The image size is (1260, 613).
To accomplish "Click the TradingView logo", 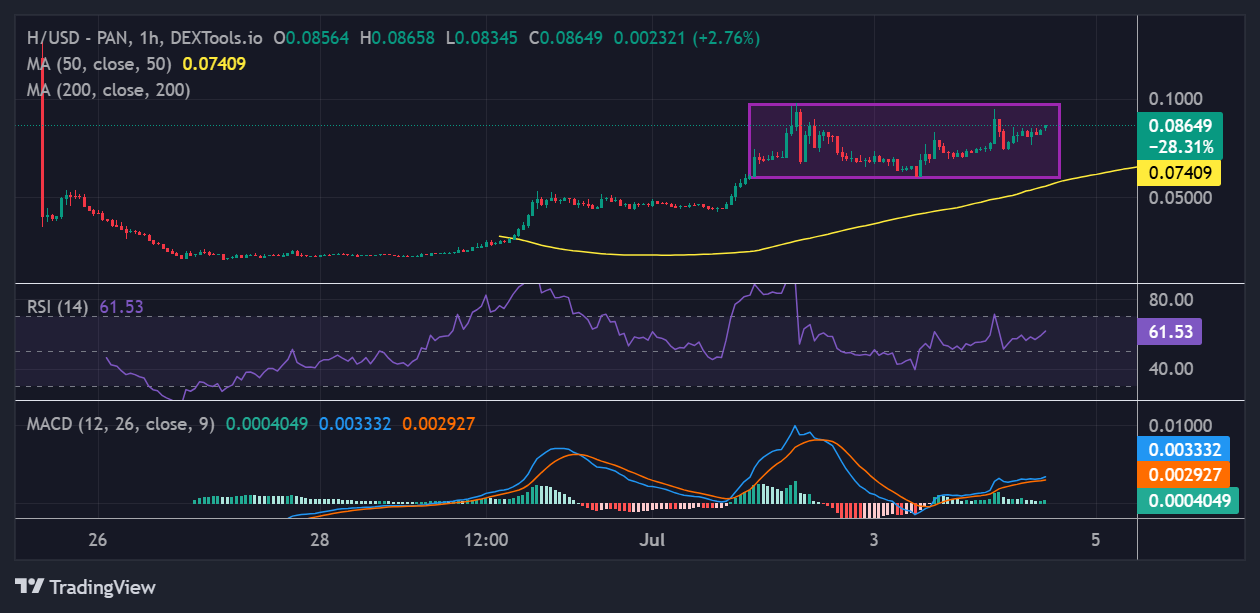I will pos(85,587).
